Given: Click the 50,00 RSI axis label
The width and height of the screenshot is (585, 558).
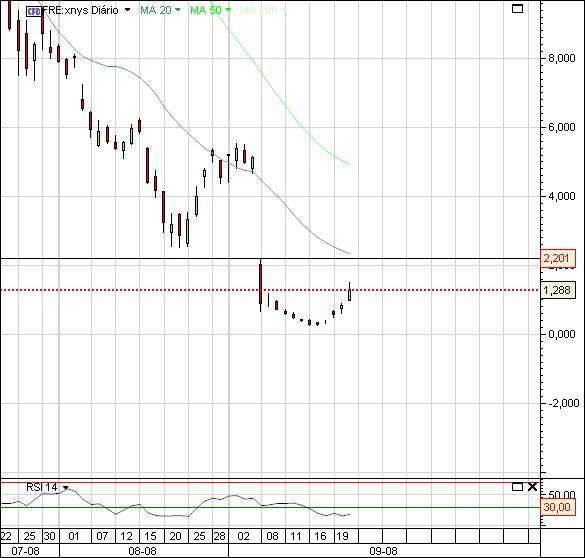Looking at the screenshot, I should (x=561, y=495).
